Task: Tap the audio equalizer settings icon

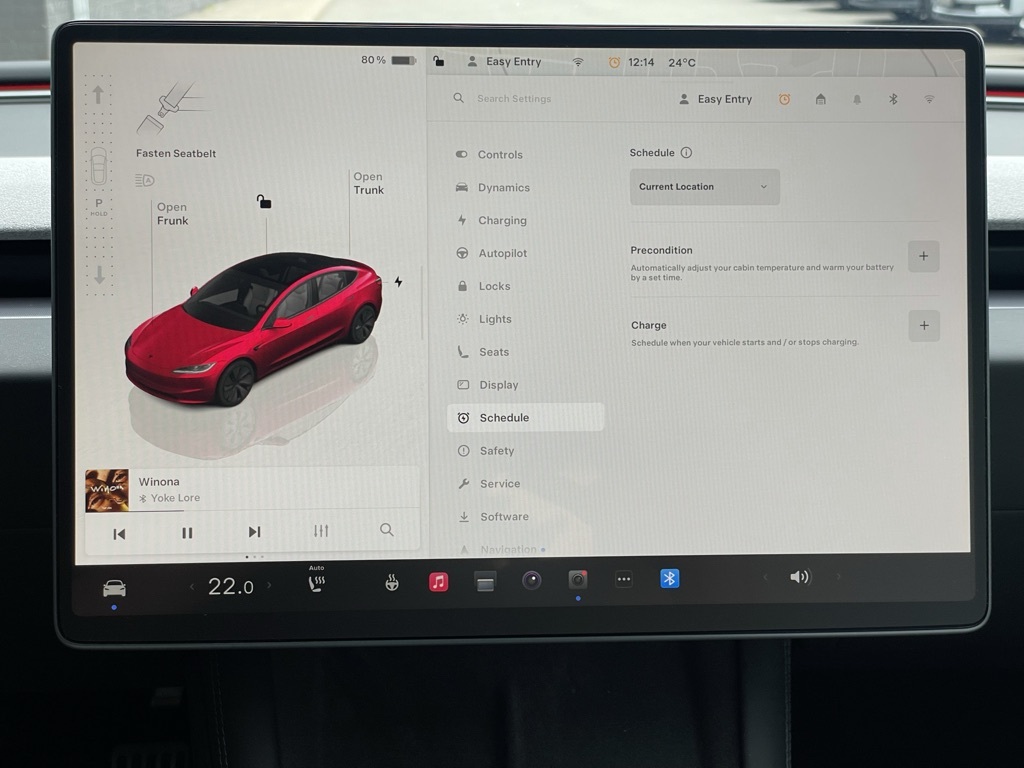Action: [x=321, y=531]
